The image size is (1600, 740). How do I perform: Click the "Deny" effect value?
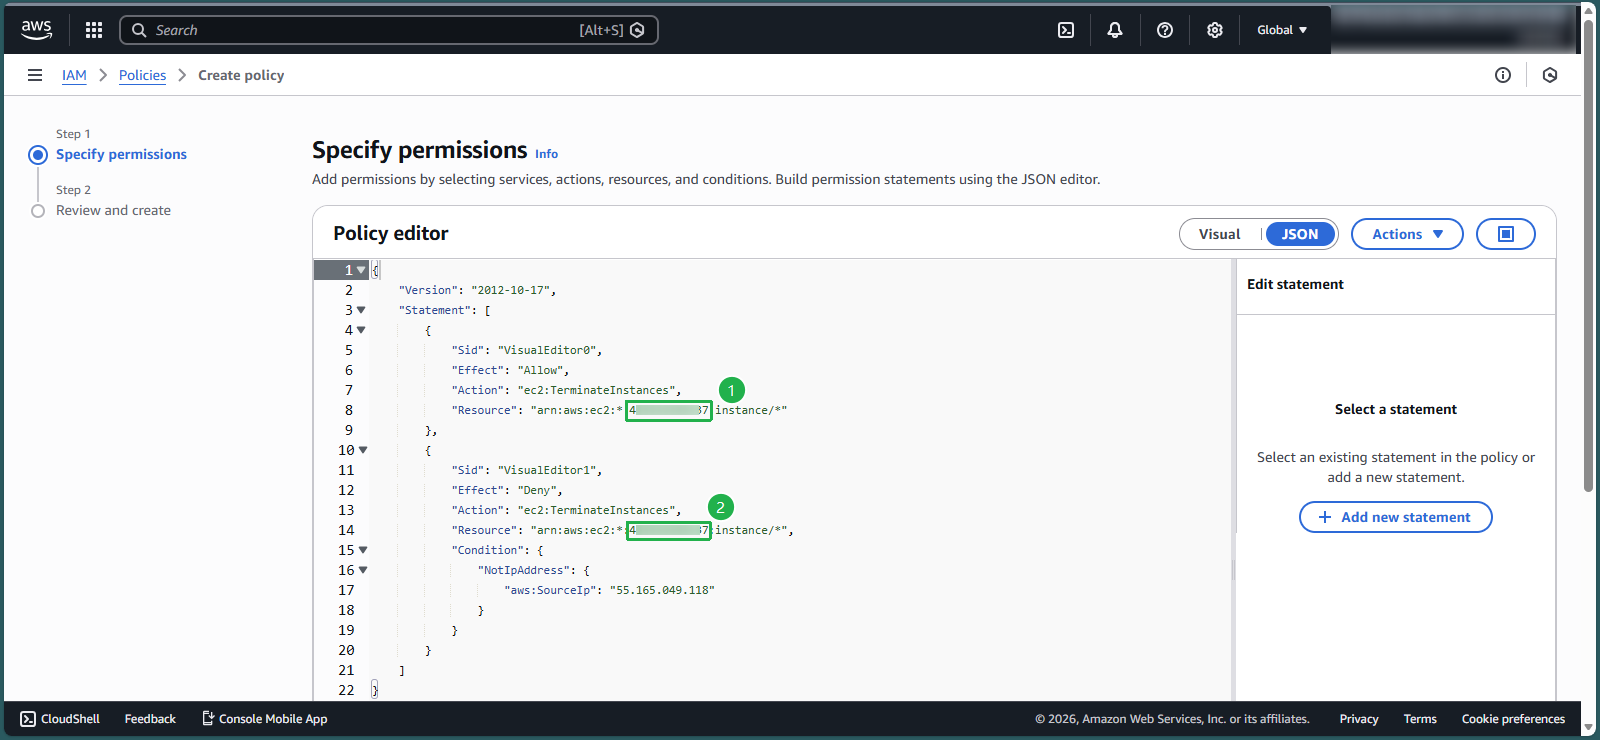[537, 490]
